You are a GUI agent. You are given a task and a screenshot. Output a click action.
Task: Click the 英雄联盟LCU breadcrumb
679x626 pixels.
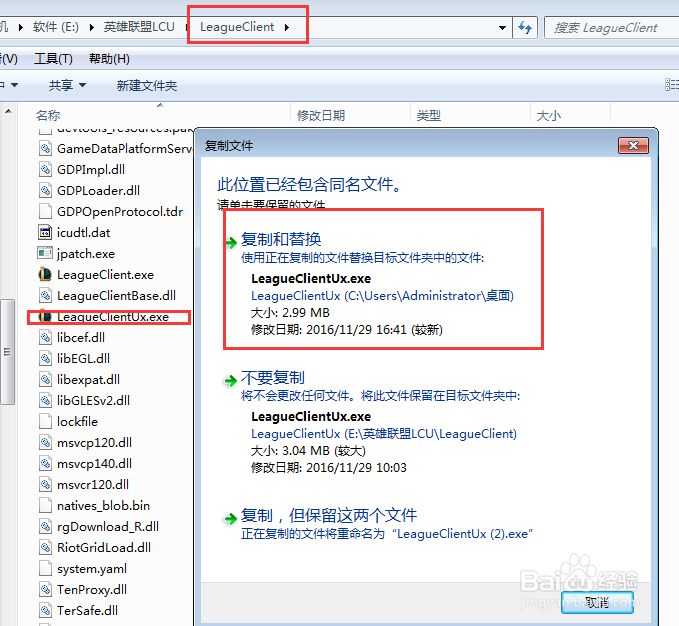tap(139, 27)
